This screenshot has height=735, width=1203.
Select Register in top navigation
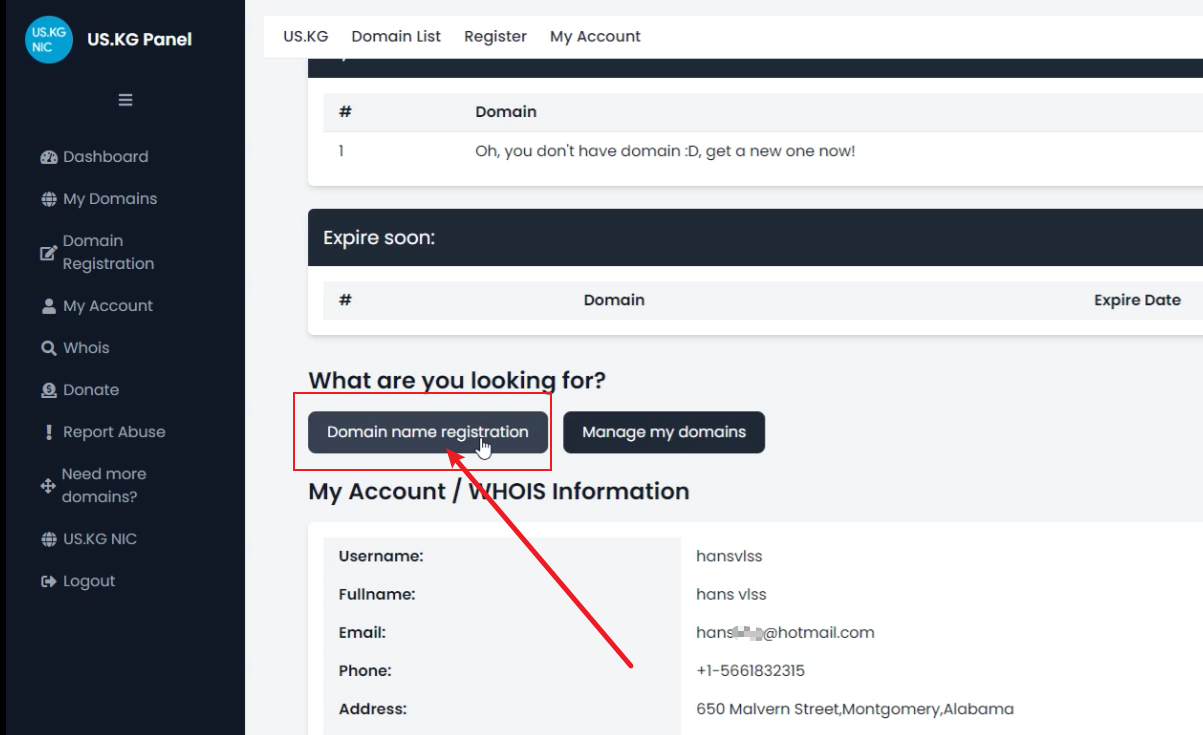(x=495, y=36)
